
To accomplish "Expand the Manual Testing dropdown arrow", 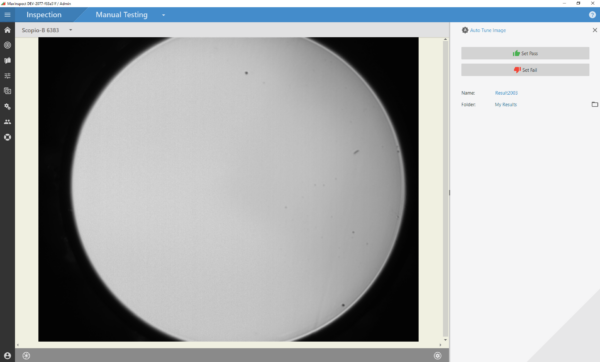I will click(x=163, y=15).
